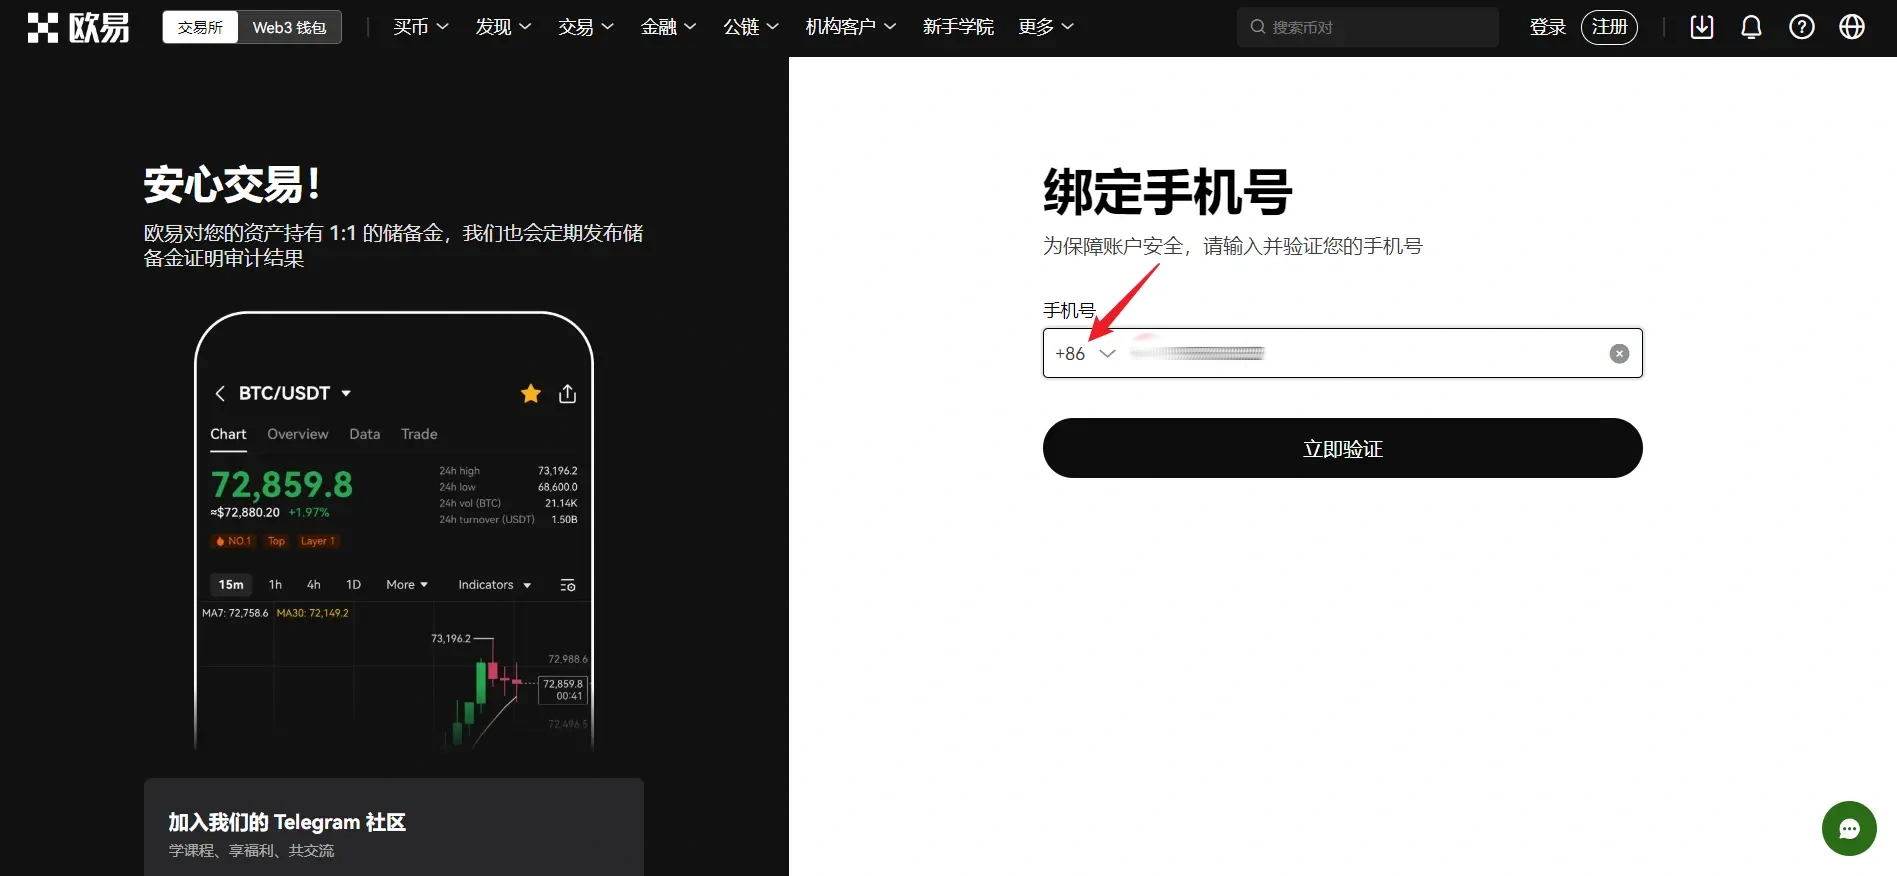The width and height of the screenshot is (1897, 876).
Task: Open the notifications bell
Action: 1751,27
